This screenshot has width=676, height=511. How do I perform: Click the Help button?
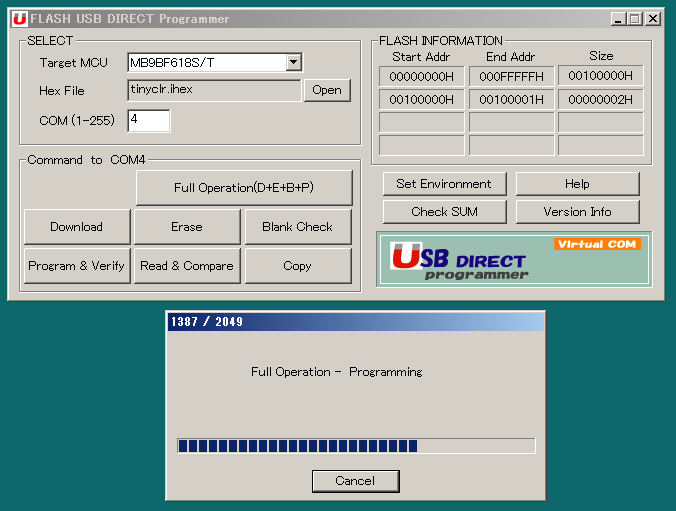577,184
